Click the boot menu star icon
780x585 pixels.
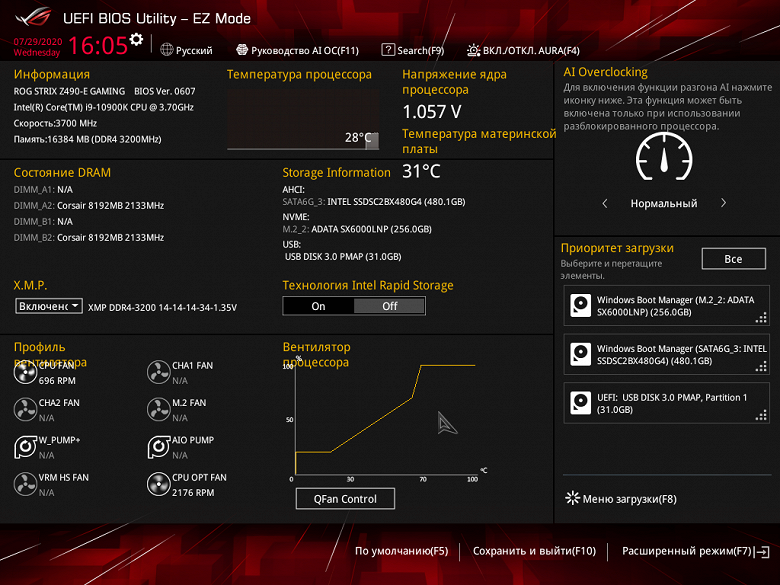pyautogui.click(x=572, y=498)
